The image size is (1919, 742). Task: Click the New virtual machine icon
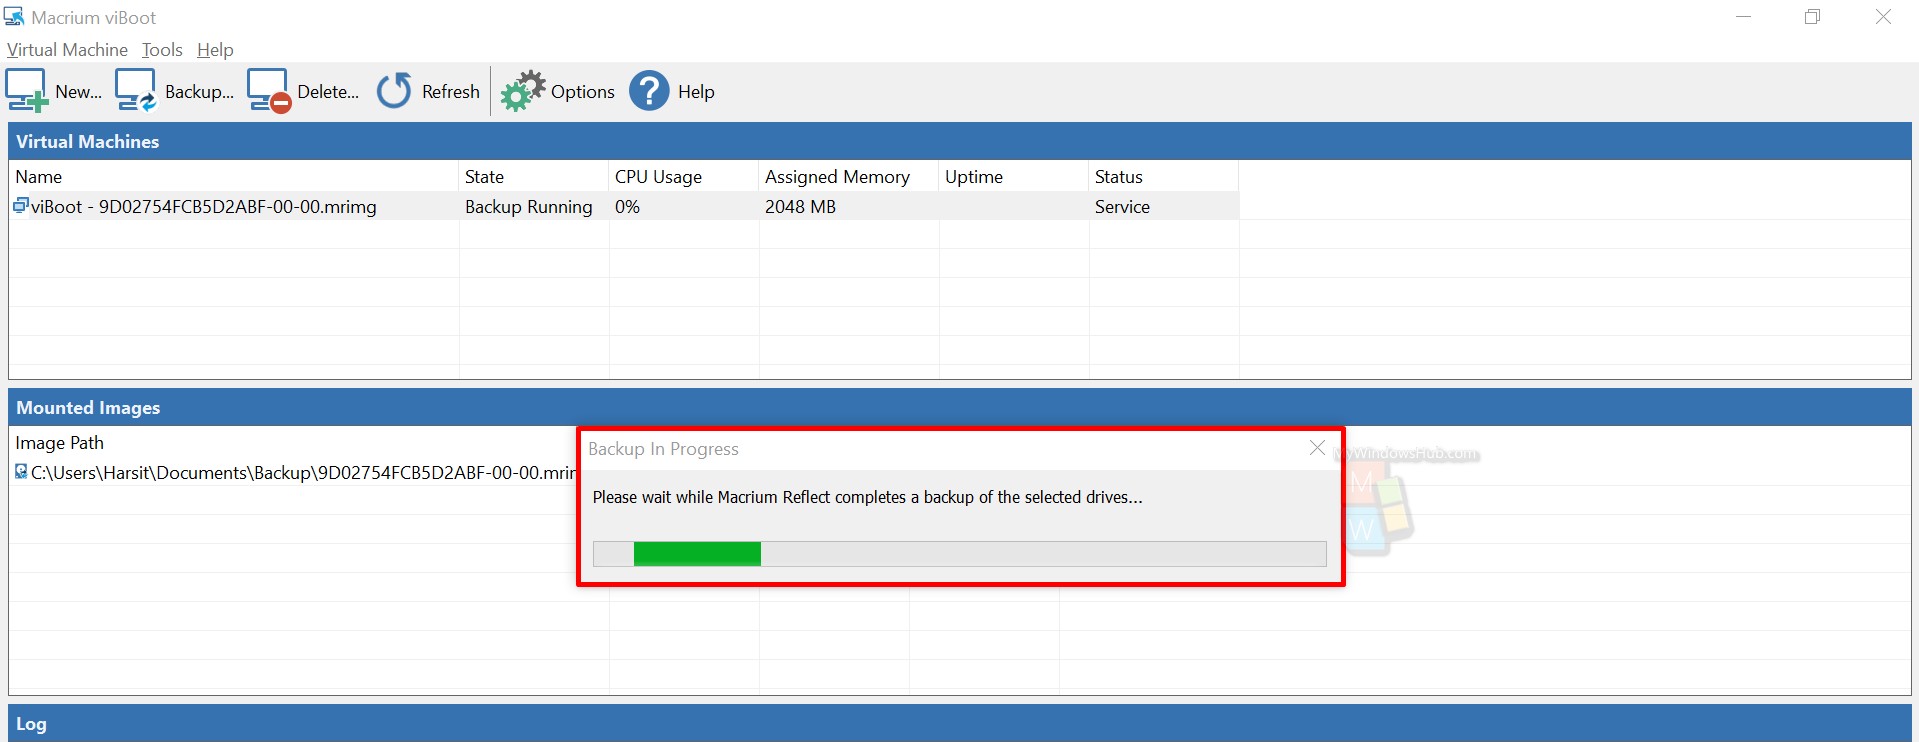(27, 91)
